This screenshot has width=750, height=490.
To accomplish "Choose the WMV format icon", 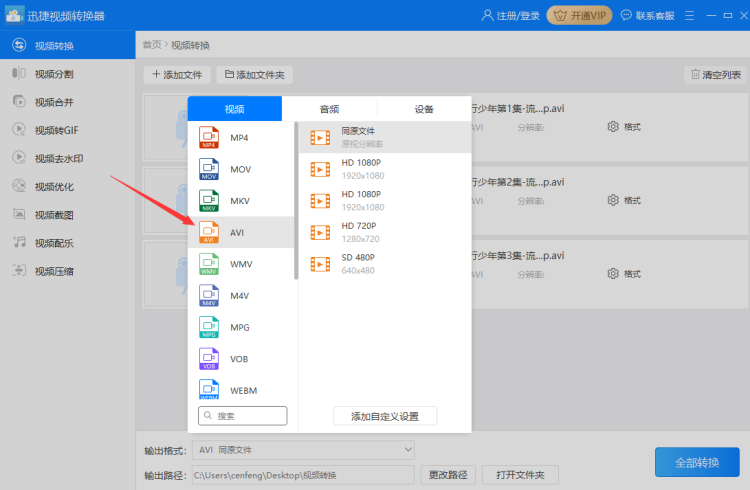I will pyautogui.click(x=209, y=264).
